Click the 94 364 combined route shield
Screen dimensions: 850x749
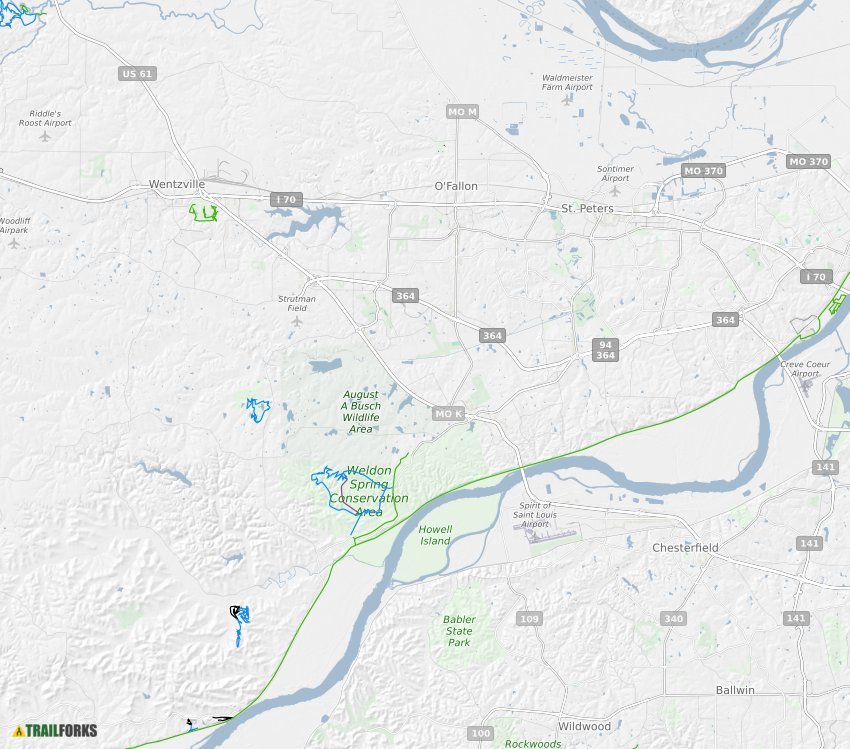click(x=606, y=350)
